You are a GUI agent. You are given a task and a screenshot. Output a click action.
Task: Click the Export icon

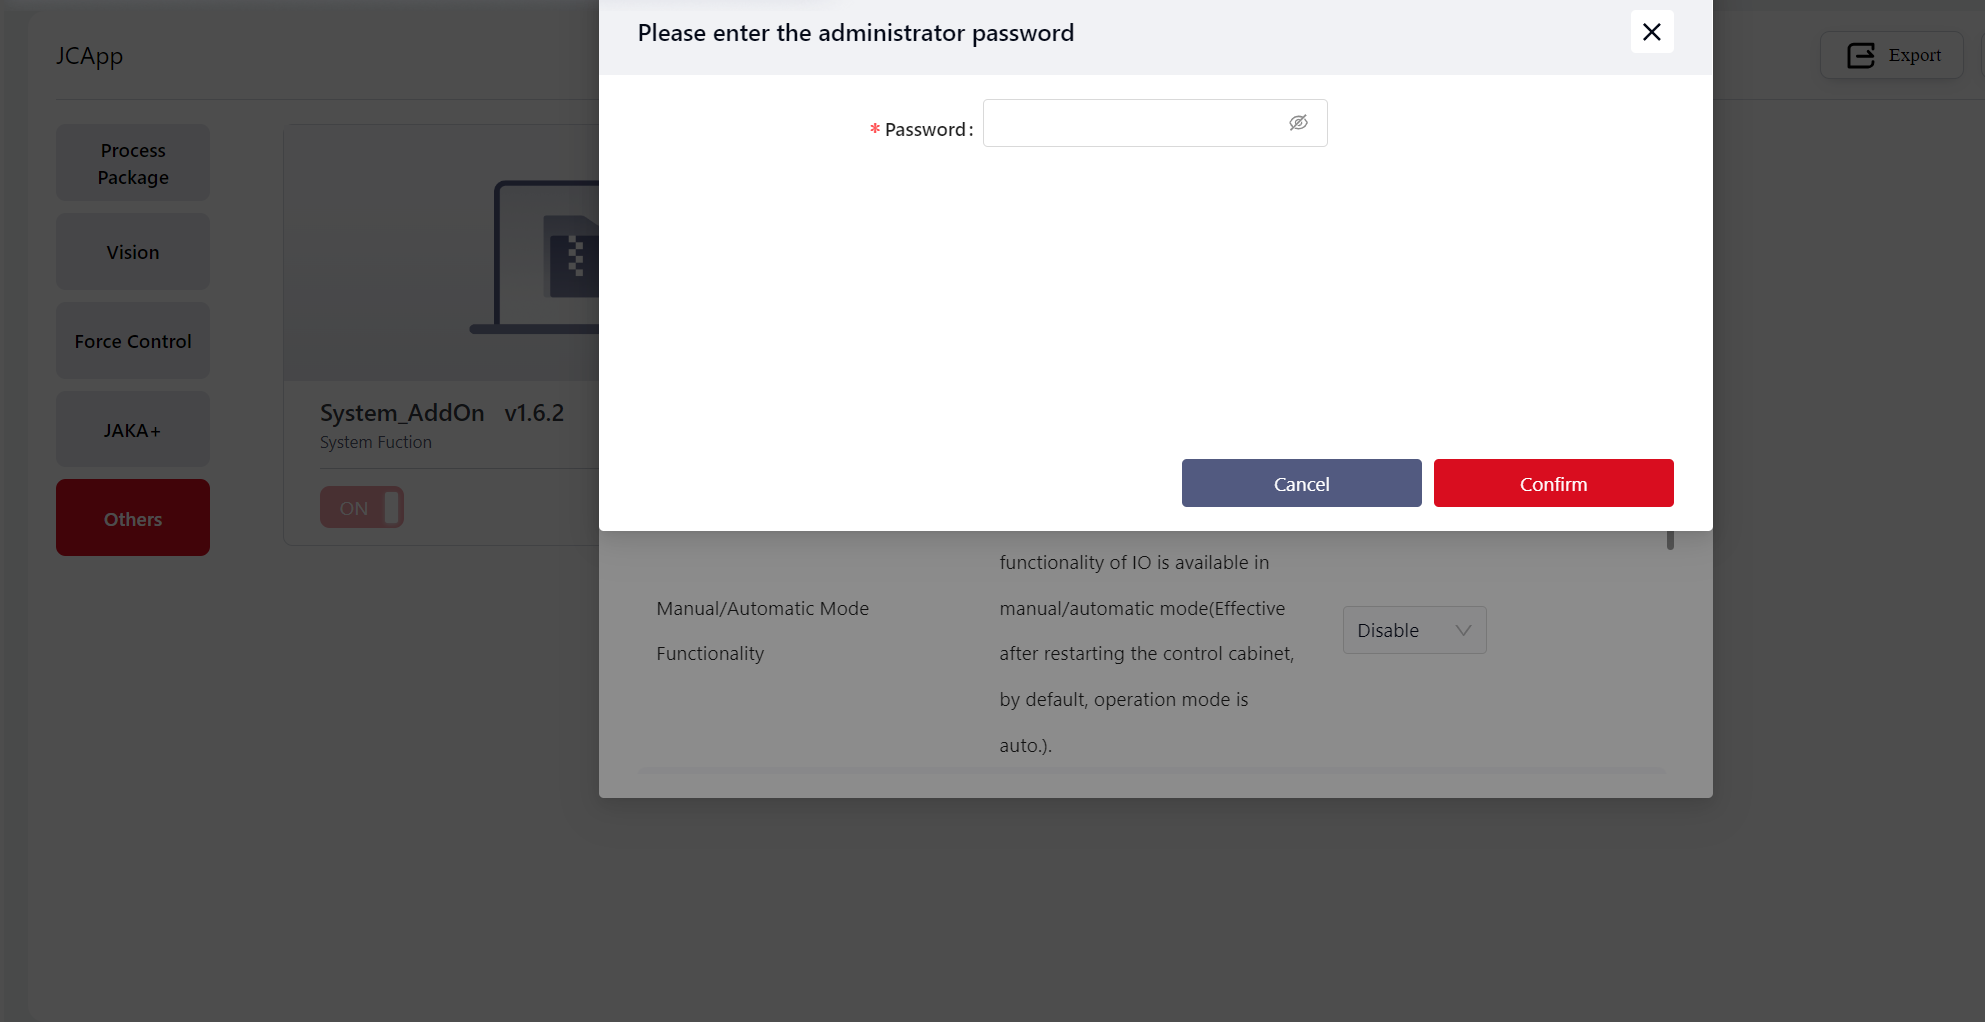pos(1860,56)
